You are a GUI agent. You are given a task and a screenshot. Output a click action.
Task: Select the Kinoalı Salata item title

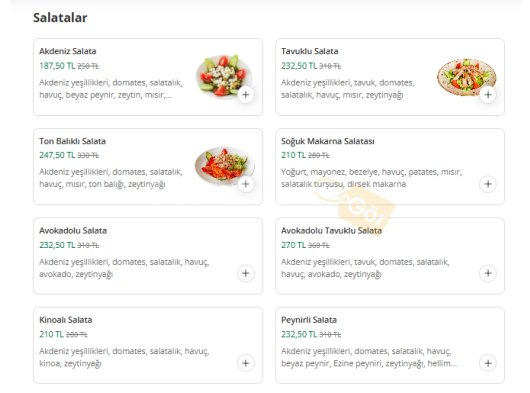pos(66,320)
